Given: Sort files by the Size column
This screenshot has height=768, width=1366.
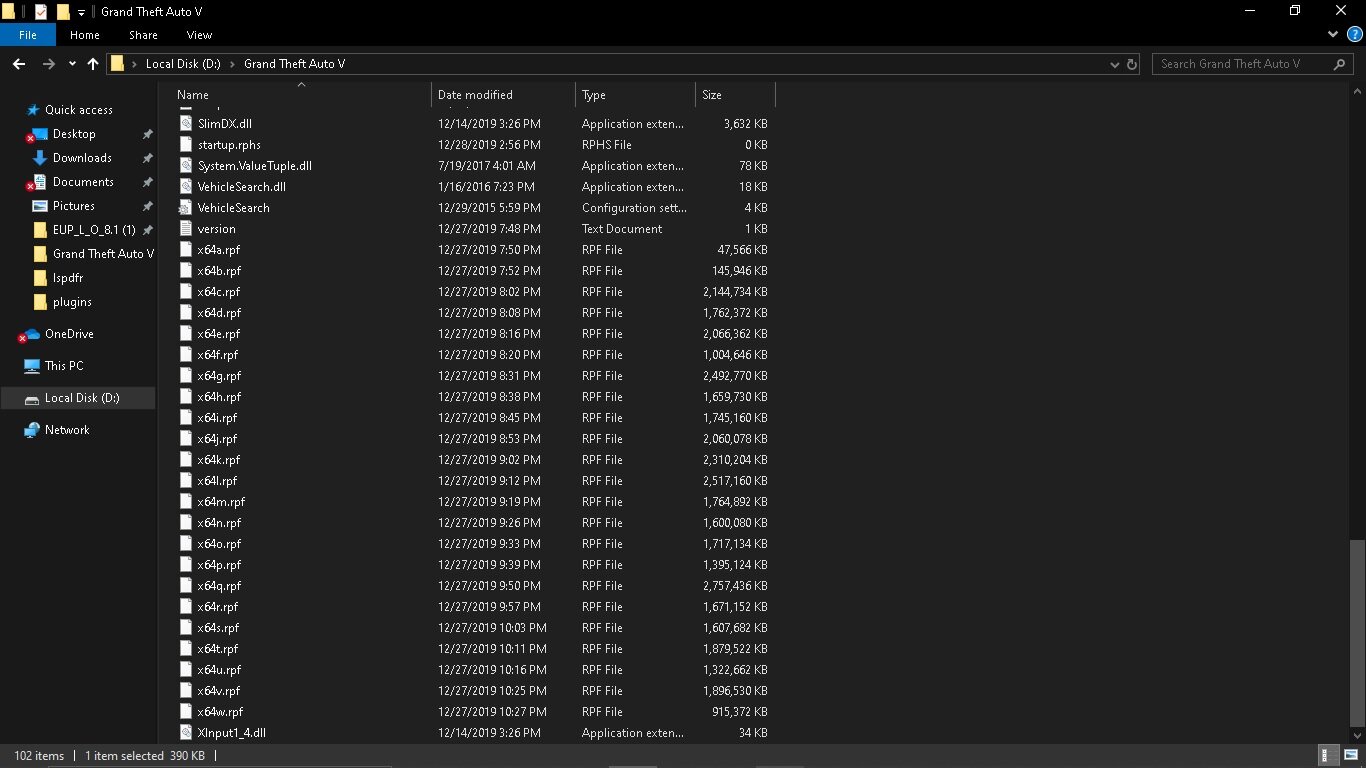Looking at the screenshot, I should 735,95.
